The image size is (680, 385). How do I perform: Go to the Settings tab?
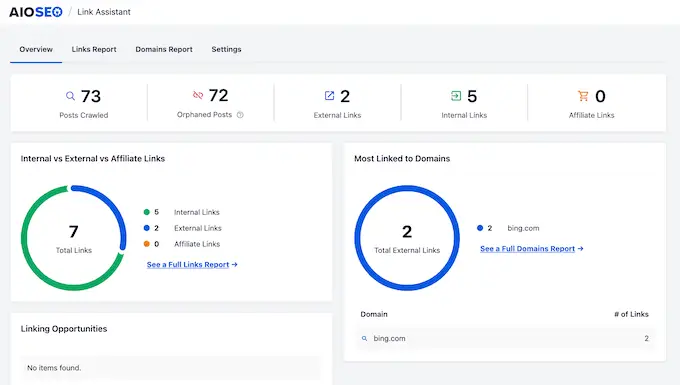226,49
